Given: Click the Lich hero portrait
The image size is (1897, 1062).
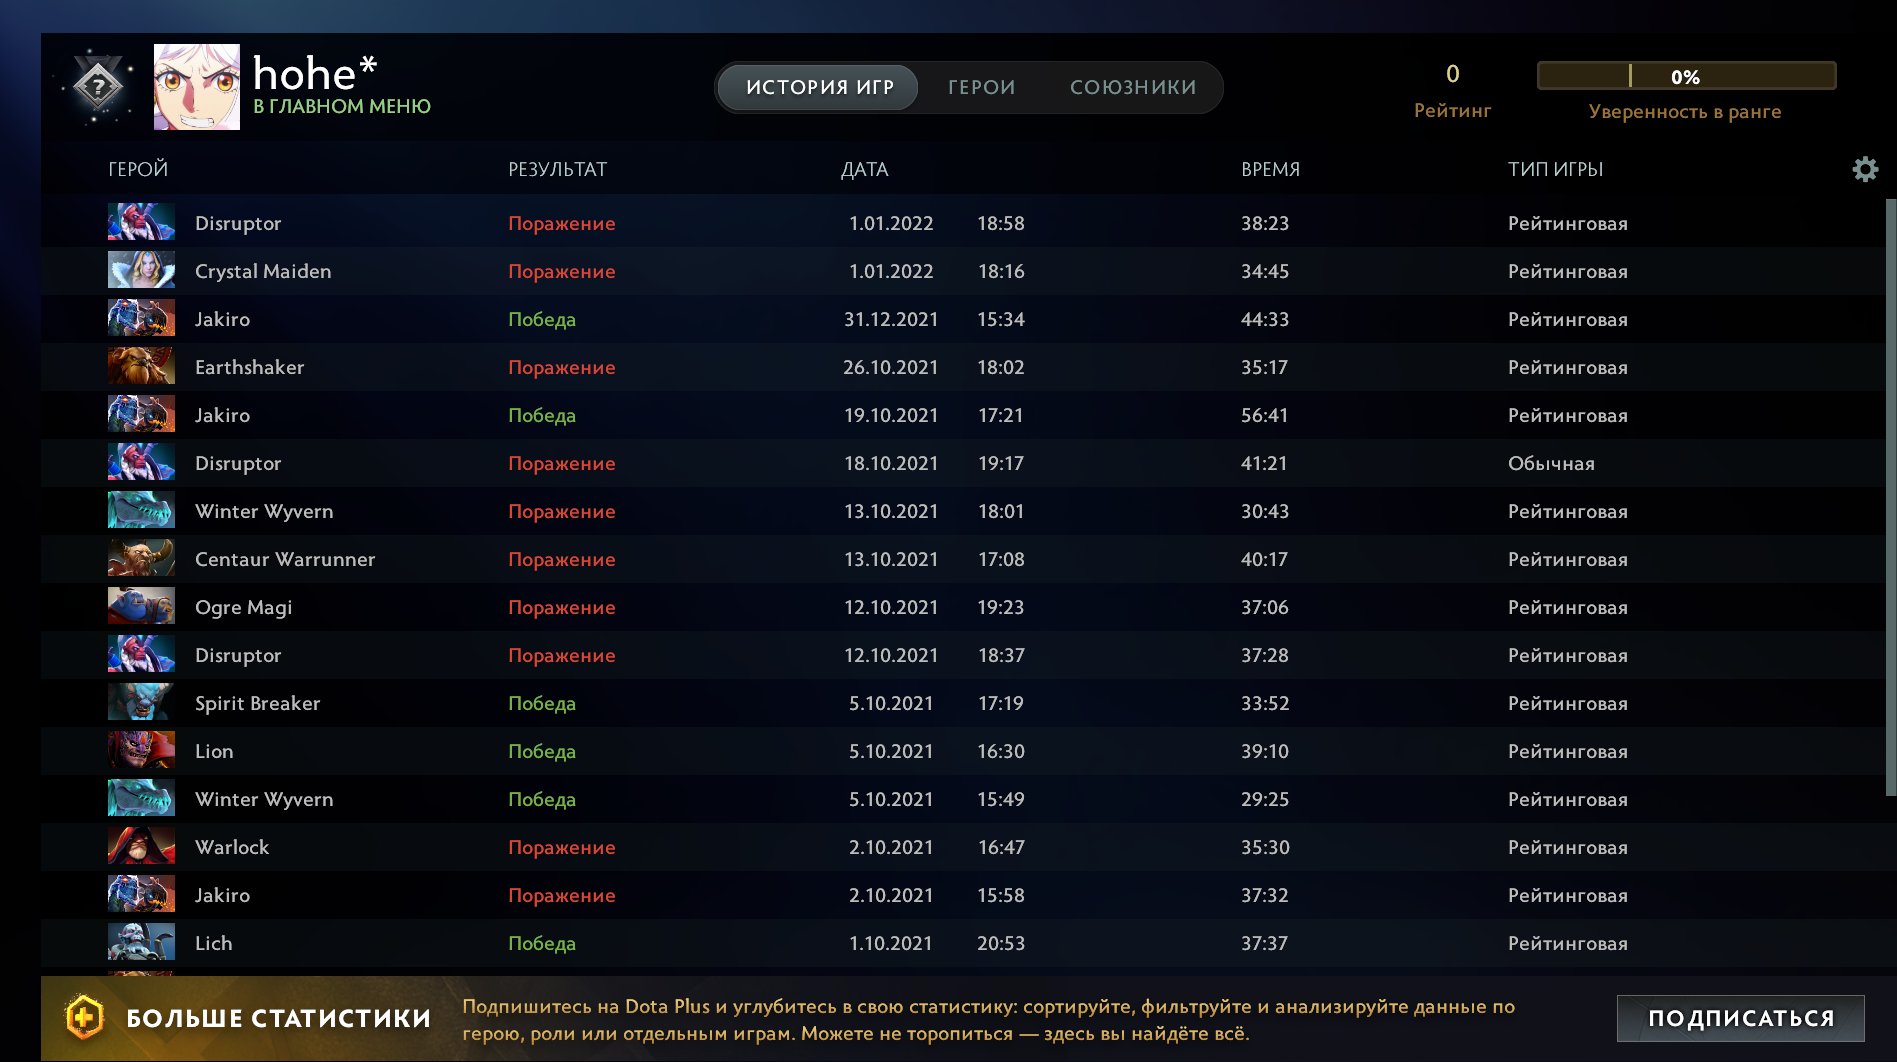Looking at the screenshot, I should pyautogui.click(x=140, y=942).
